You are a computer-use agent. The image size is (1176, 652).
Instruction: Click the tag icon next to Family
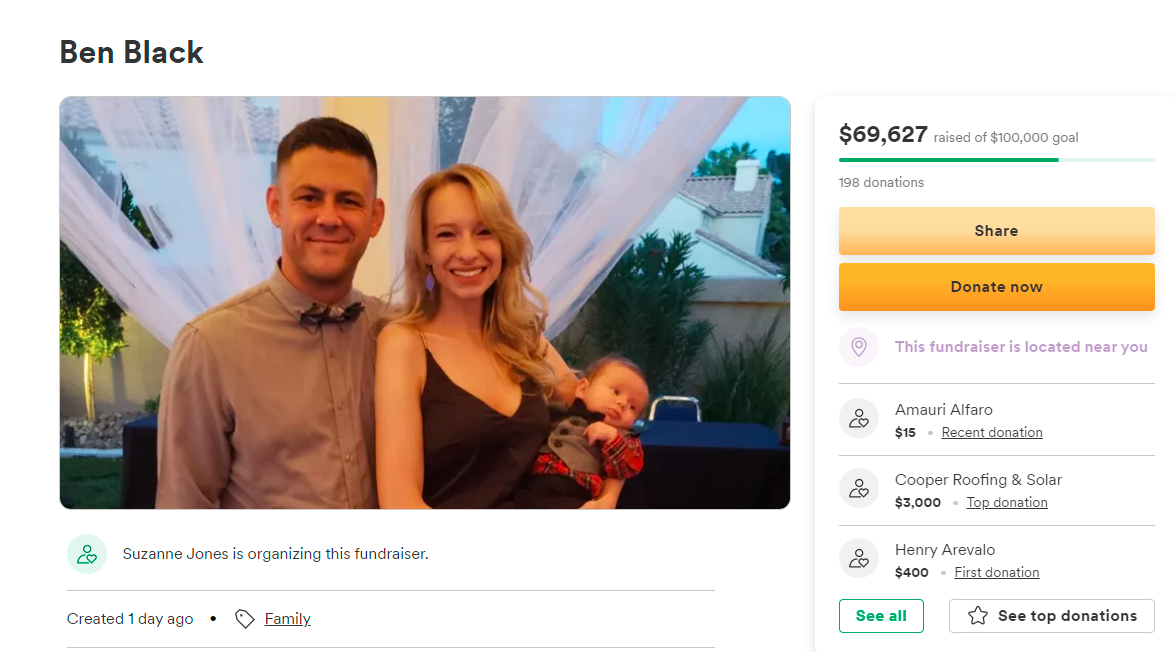click(245, 619)
